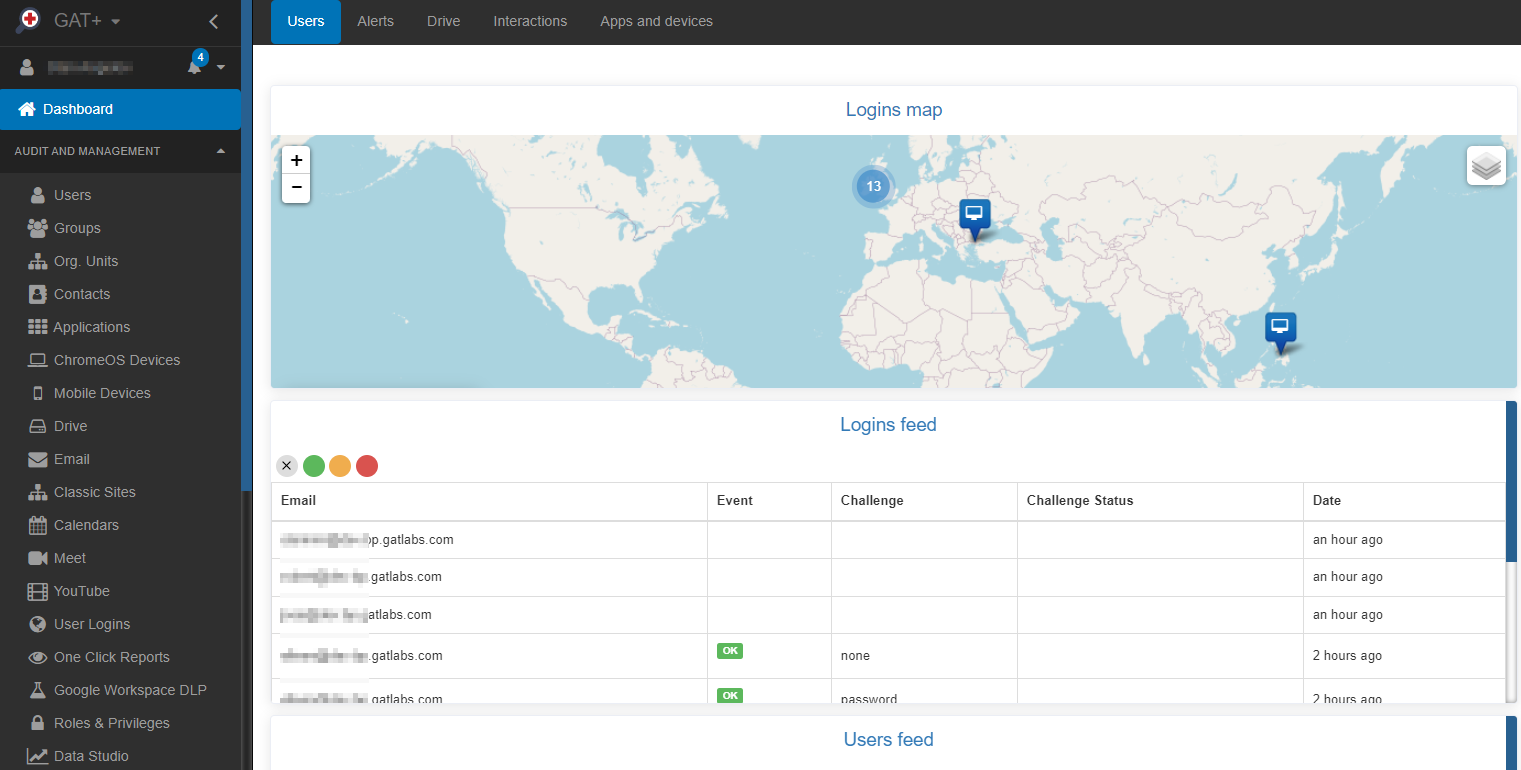
Task: Click the Meet video camera icon
Action: tap(38, 558)
